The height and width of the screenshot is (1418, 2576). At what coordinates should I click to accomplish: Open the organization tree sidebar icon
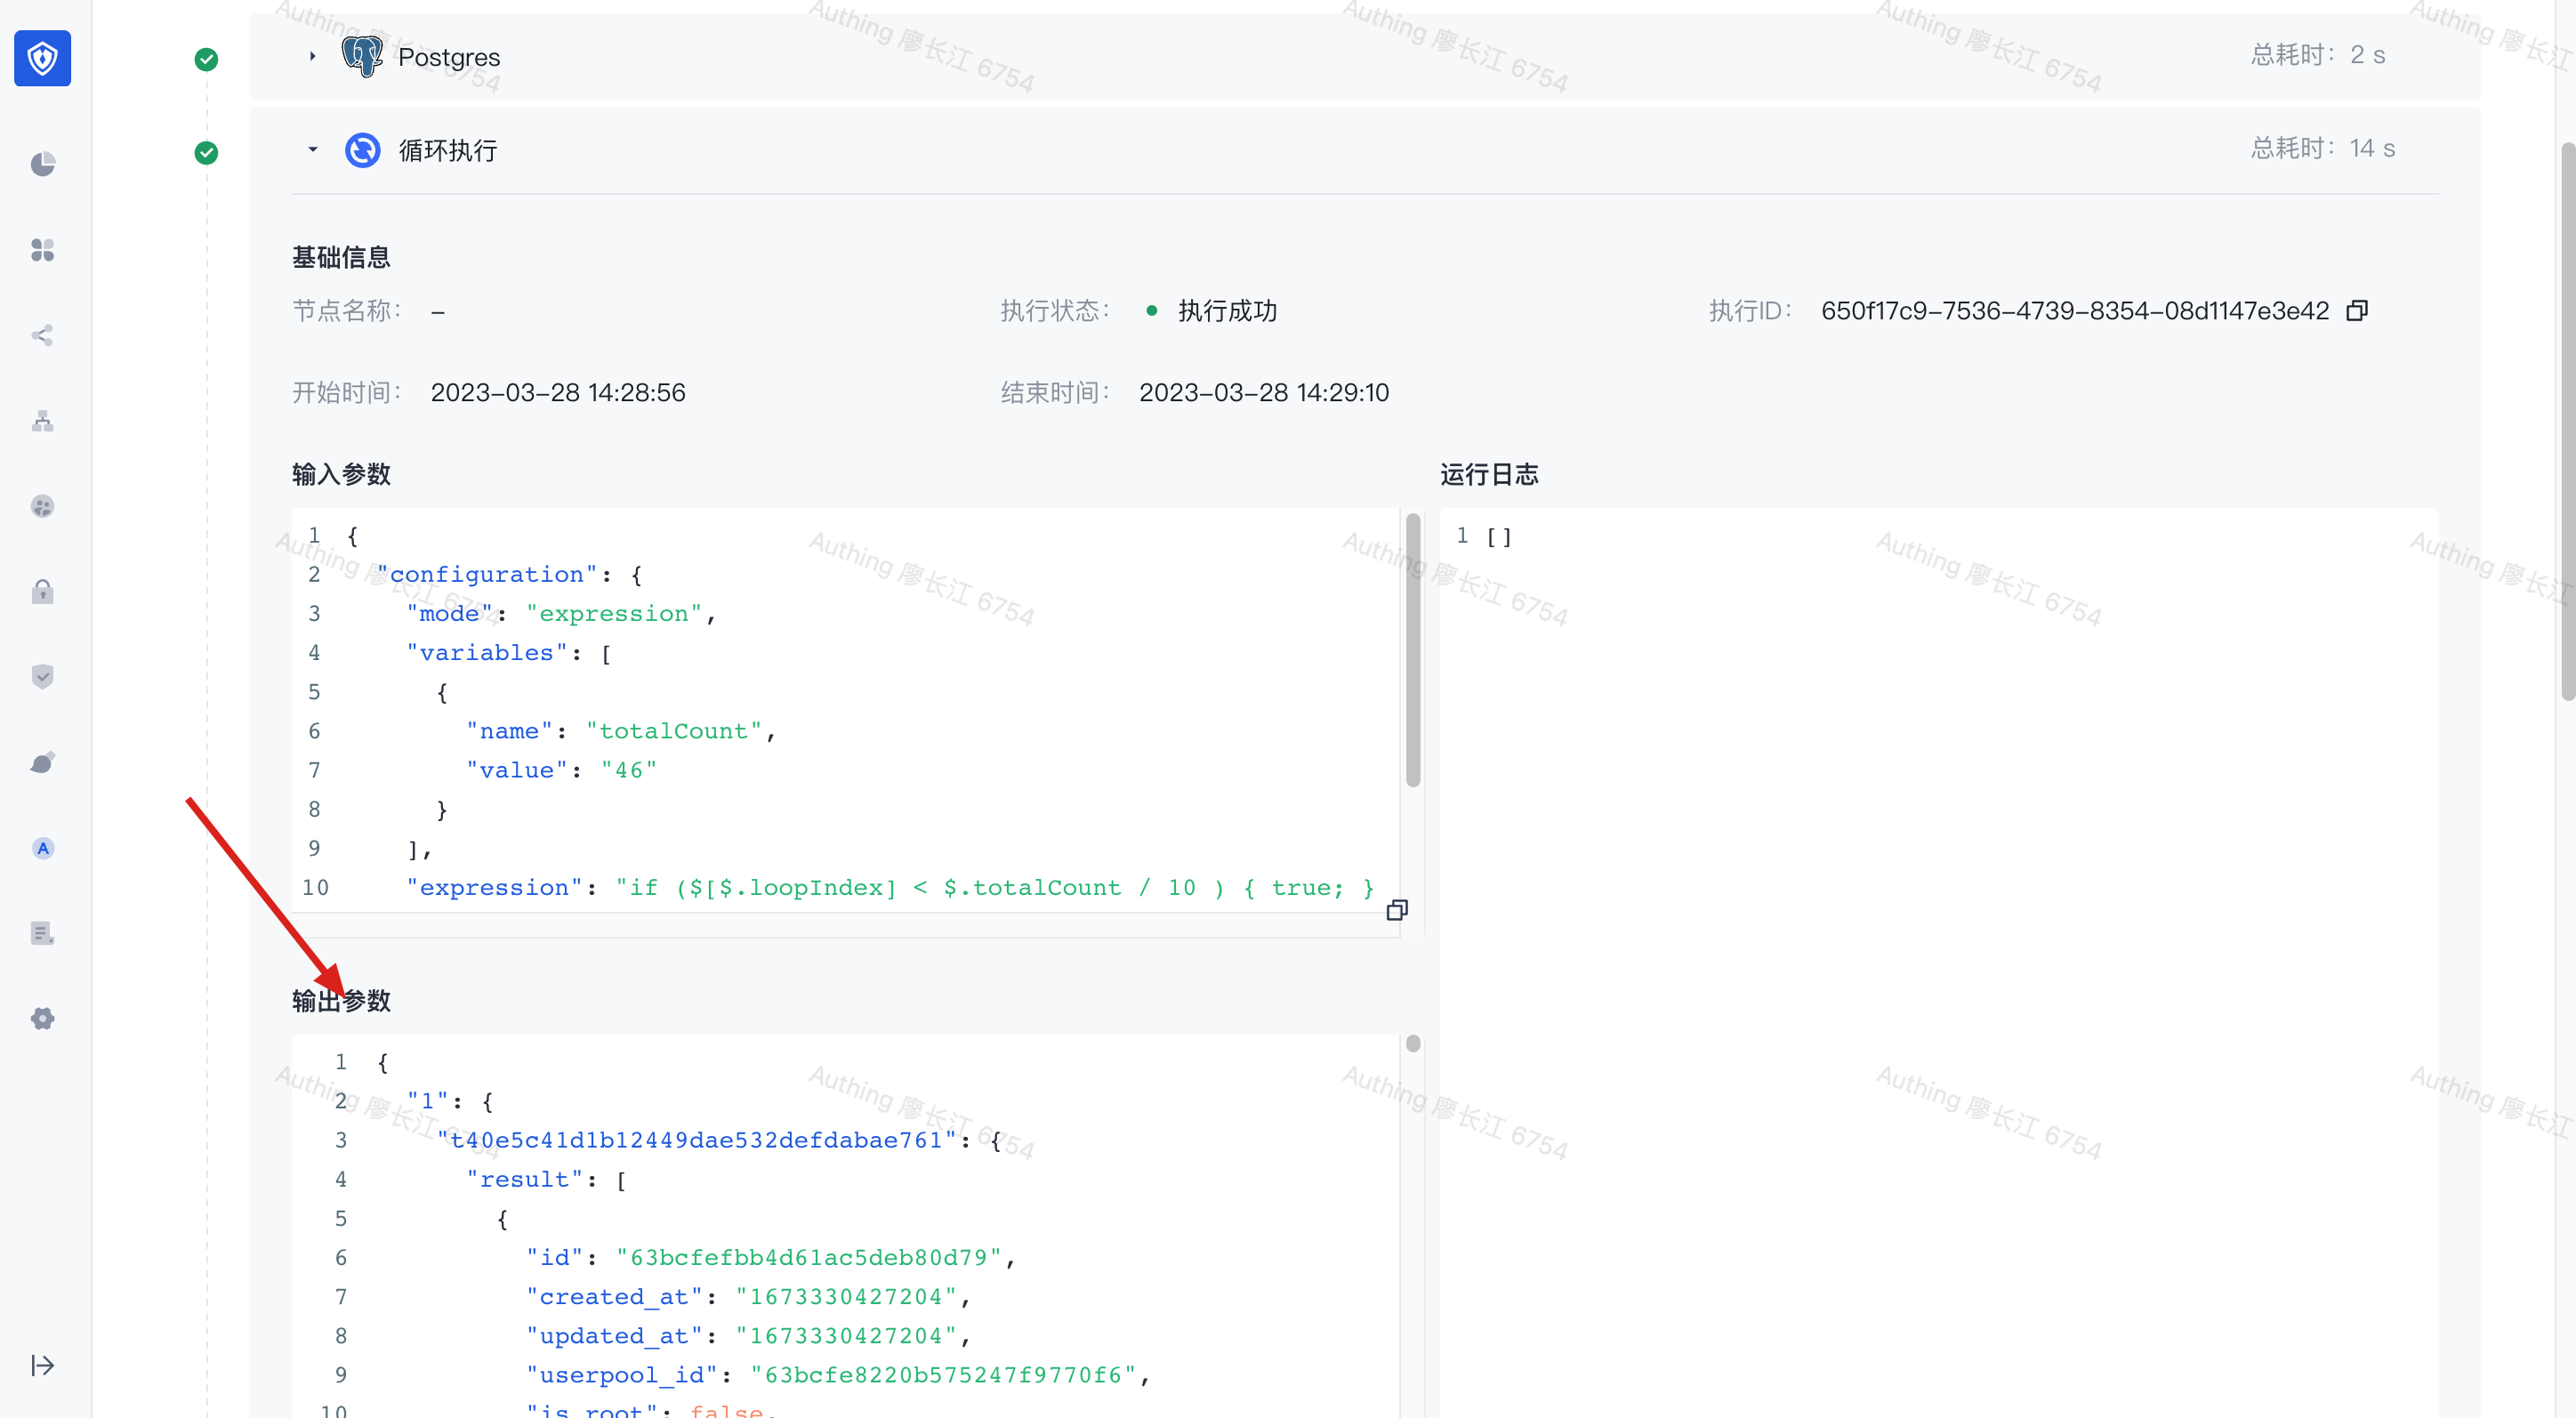click(x=42, y=421)
